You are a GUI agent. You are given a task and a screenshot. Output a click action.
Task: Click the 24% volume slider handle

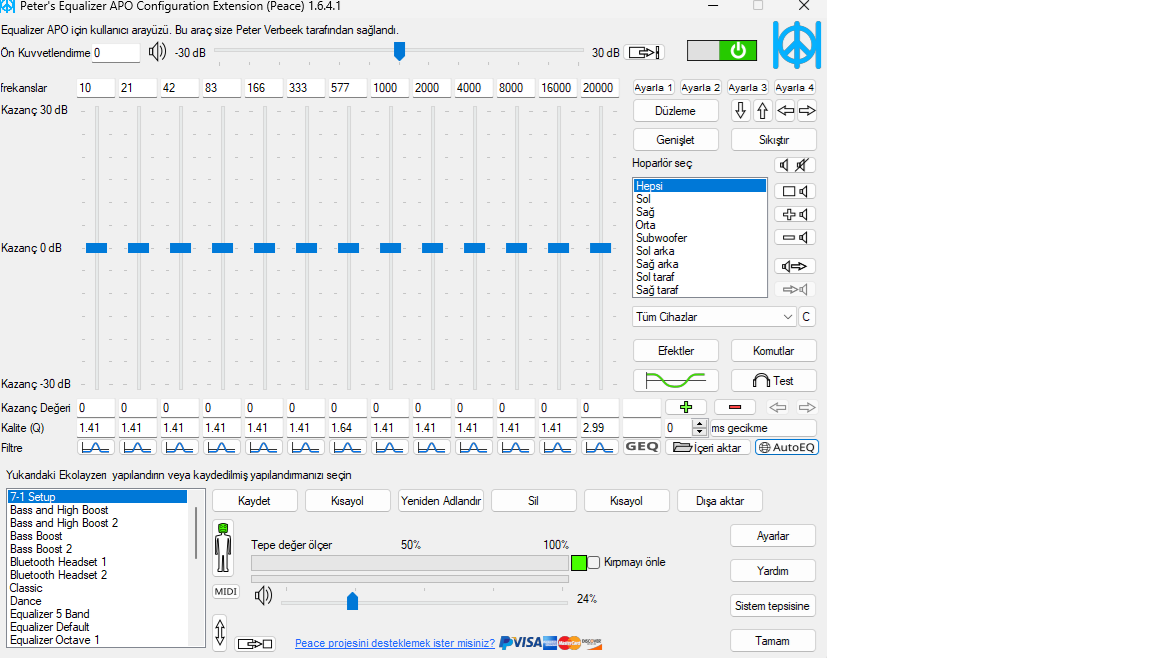352,601
